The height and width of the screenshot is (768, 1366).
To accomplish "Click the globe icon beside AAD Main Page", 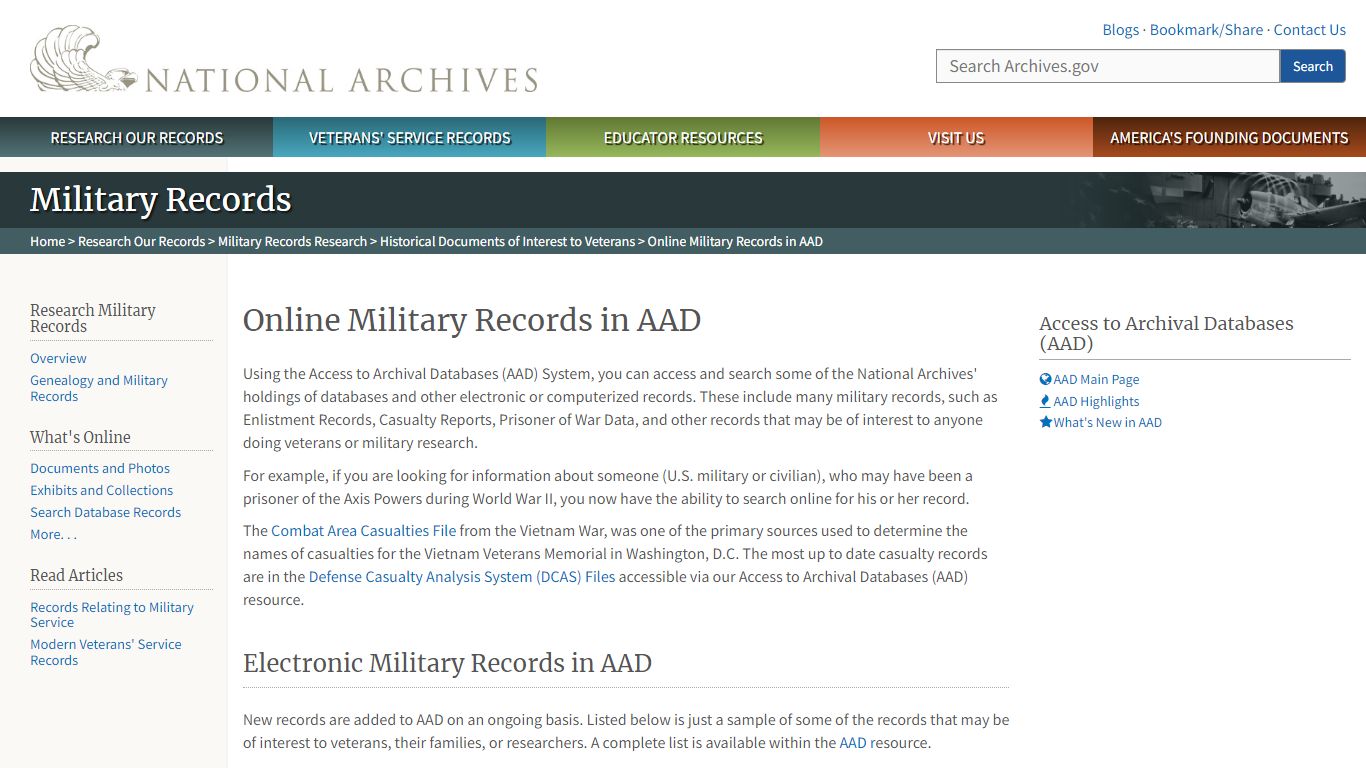I will 1045,379.
